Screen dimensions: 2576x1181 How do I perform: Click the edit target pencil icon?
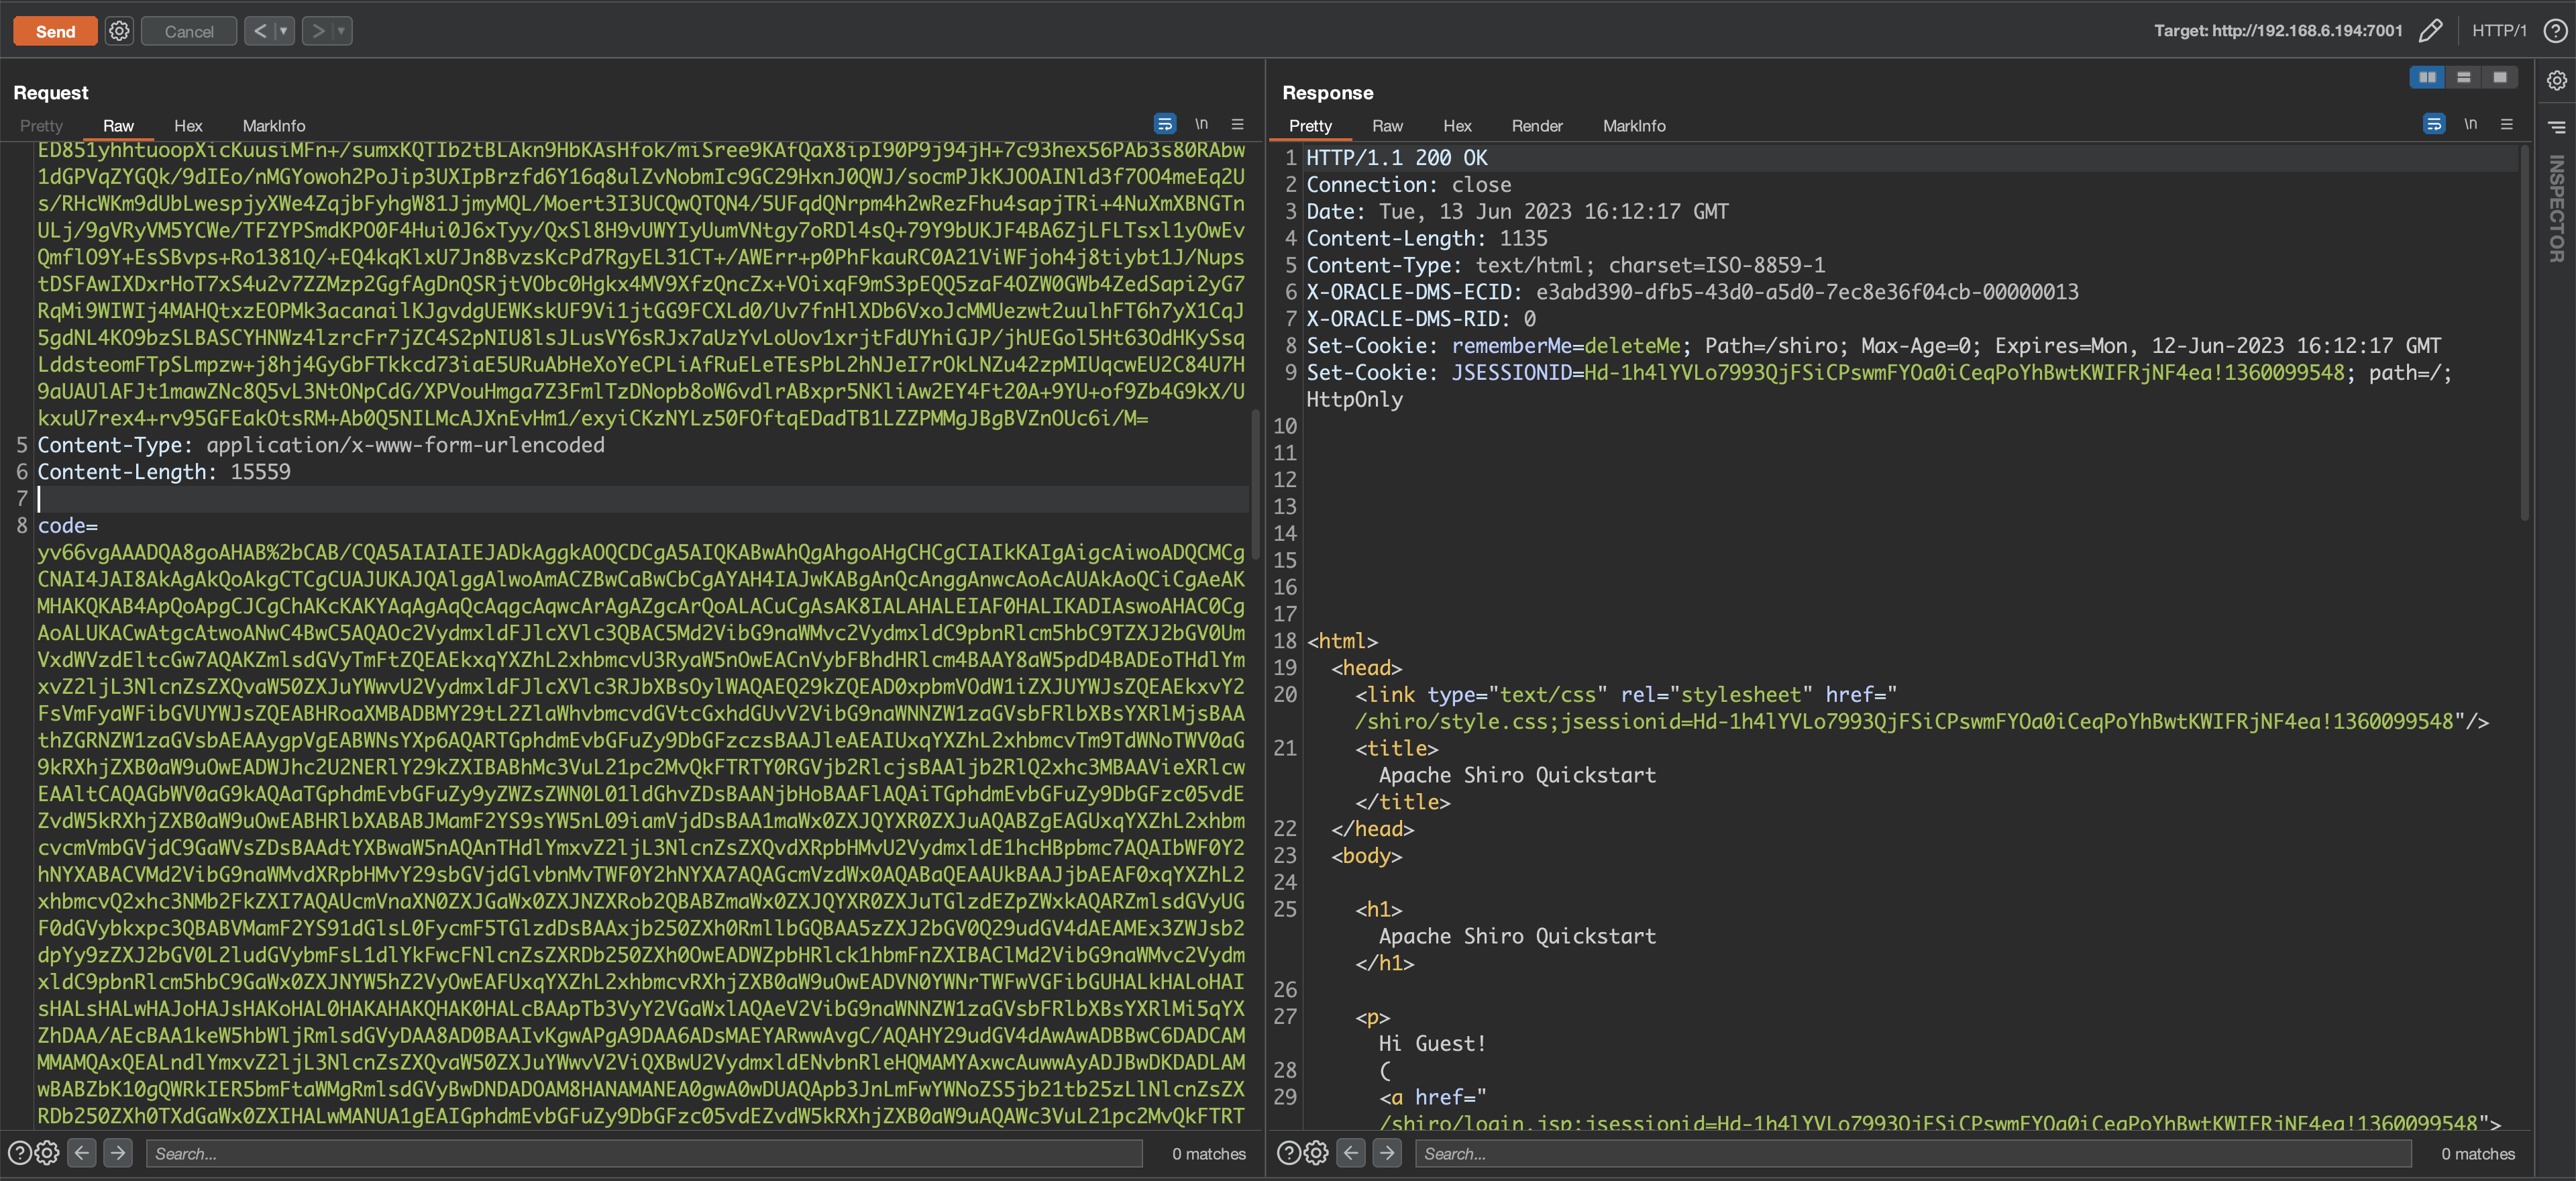click(x=2430, y=31)
